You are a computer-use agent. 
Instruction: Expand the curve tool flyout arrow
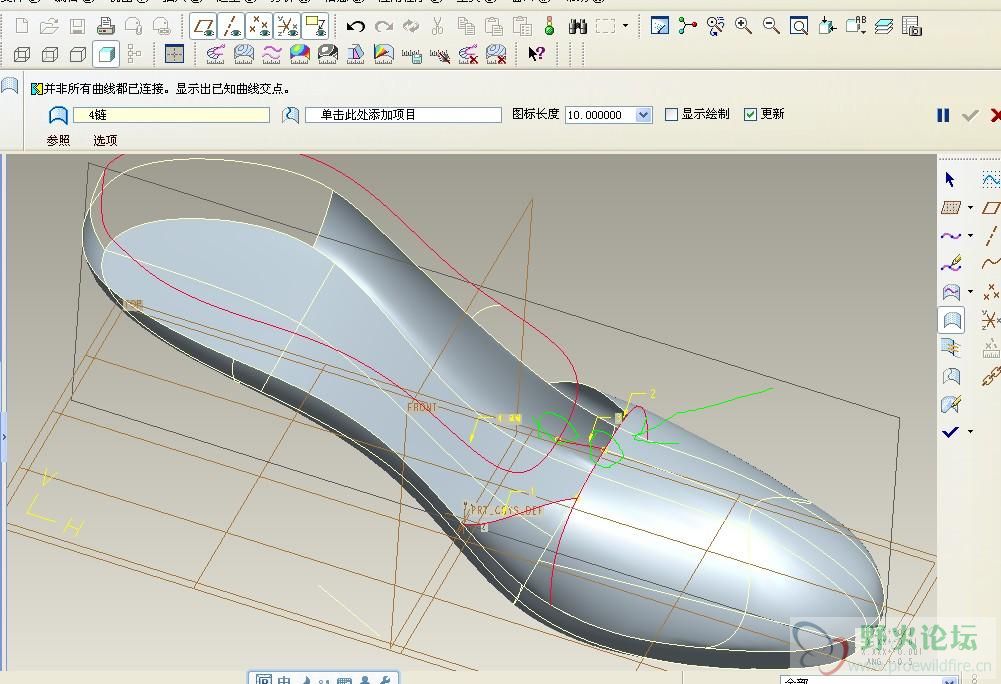(970, 236)
